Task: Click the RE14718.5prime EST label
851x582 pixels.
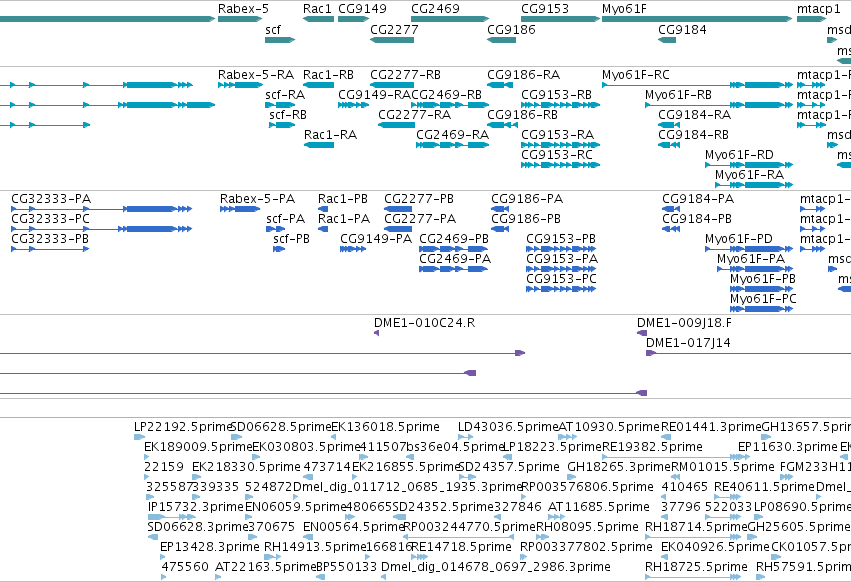Action: (x=461, y=547)
